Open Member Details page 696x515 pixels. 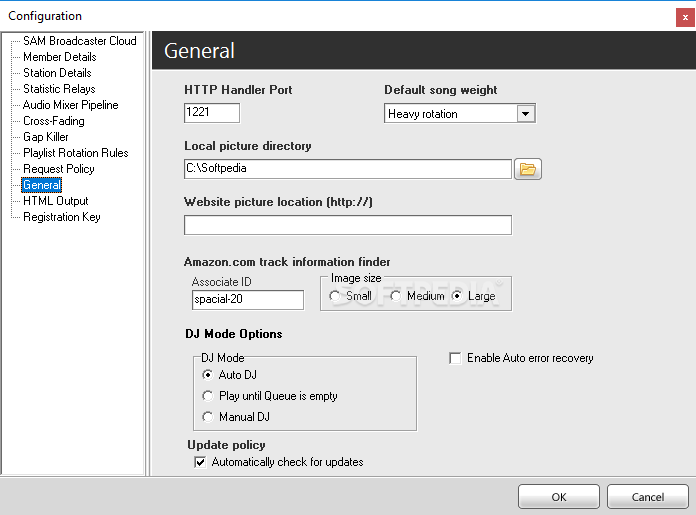pos(59,57)
